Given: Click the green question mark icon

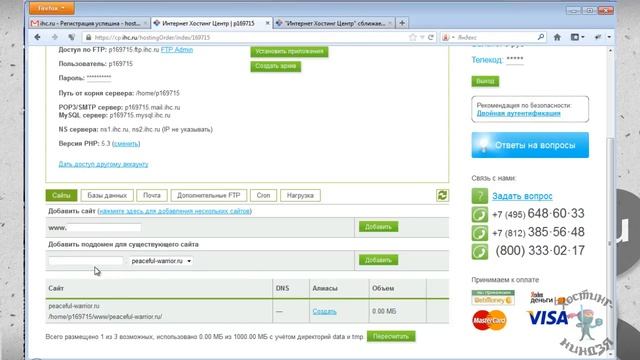Looking at the screenshot, I should 480,196.
